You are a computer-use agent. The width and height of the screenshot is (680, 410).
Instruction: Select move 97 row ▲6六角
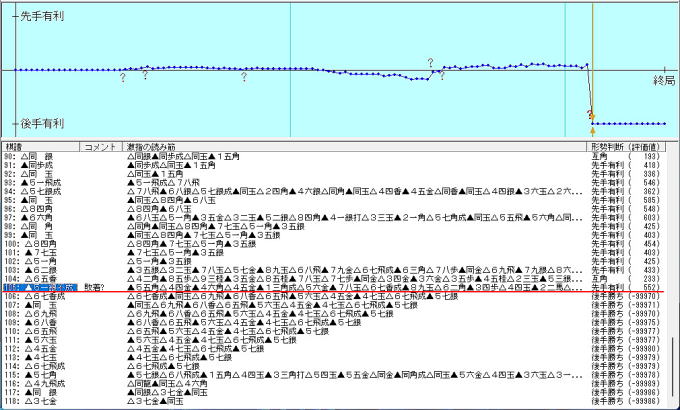coord(40,217)
